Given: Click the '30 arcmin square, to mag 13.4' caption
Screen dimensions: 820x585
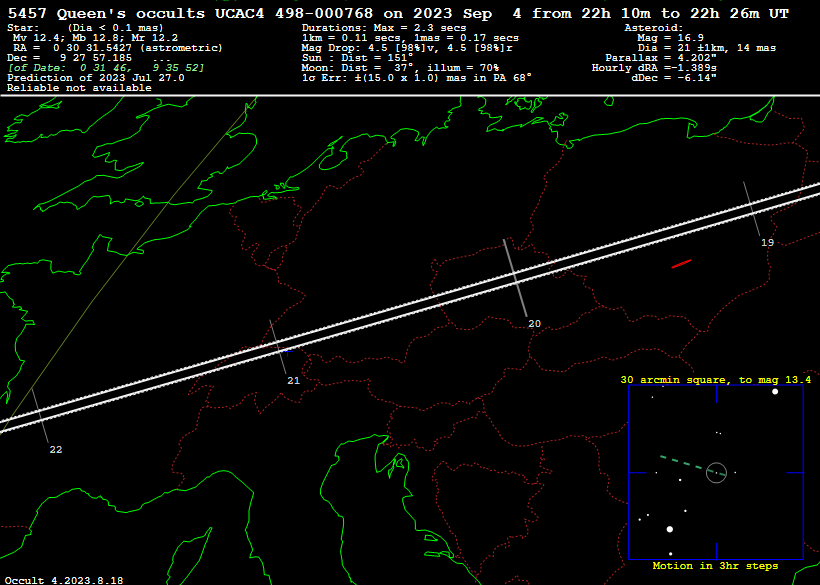Looking at the screenshot, I should tap(715, 380).
